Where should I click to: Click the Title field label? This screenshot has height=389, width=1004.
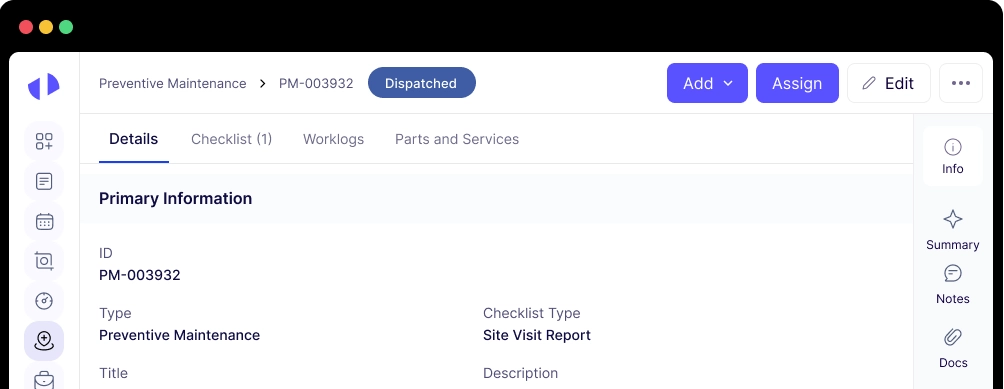[x=113, y=373]
